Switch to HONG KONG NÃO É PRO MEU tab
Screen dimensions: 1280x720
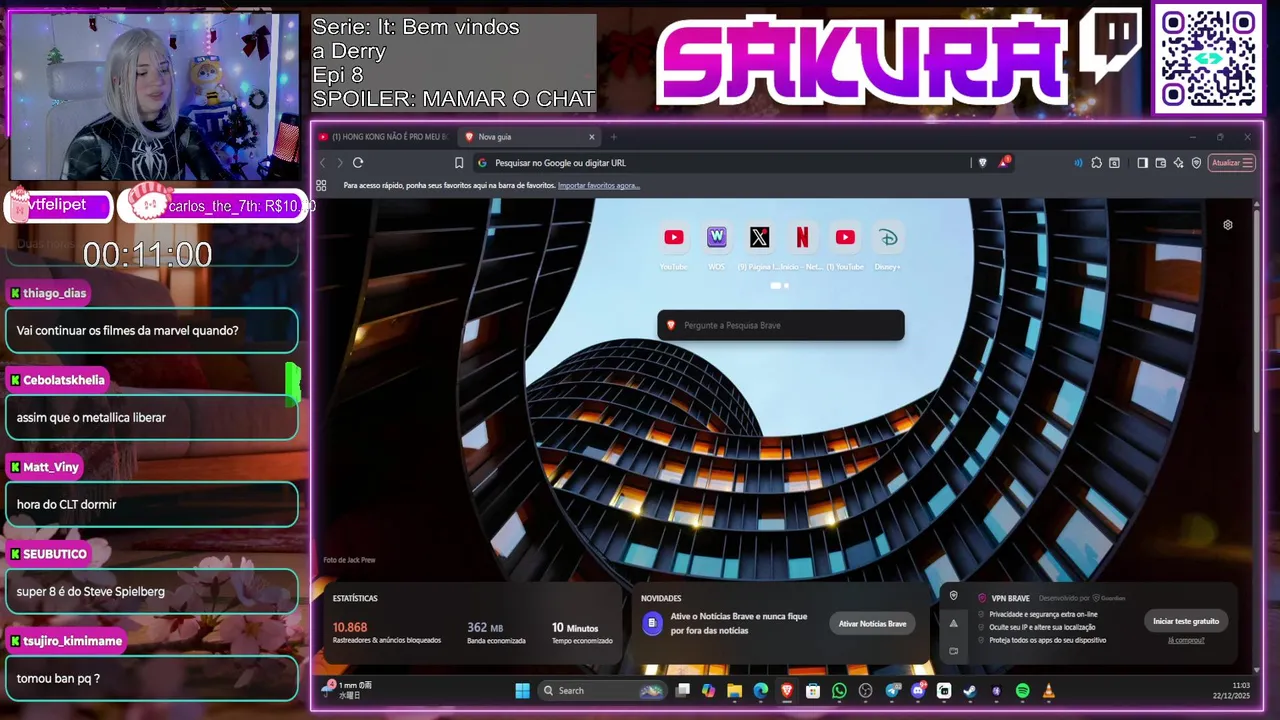[x=383, y=137]
